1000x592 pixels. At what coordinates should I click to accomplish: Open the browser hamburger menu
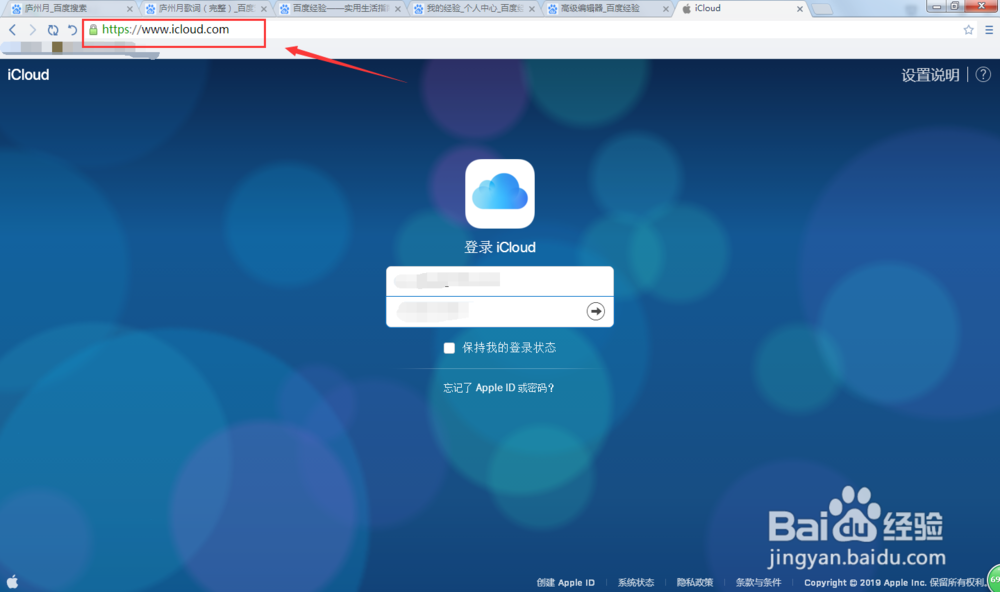point(989,30)
